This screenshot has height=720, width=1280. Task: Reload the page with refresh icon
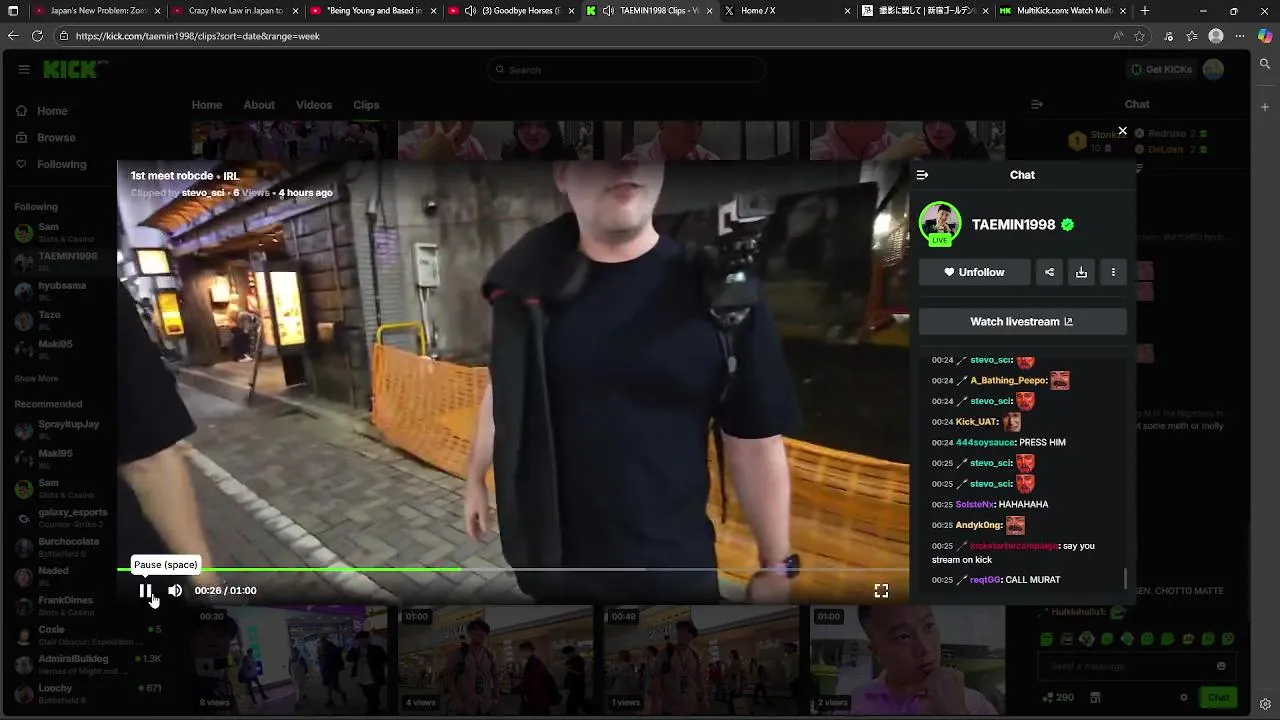[37, 36]
